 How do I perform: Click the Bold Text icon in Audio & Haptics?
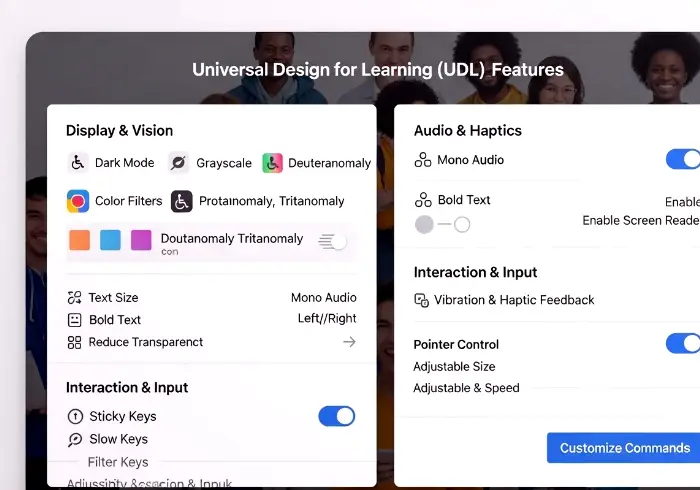pos(423,200)
